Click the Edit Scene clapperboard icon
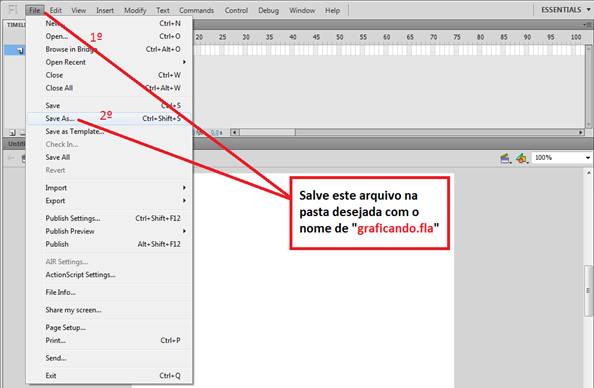Viewport: 594px width, 388px height. pos(505,158)
